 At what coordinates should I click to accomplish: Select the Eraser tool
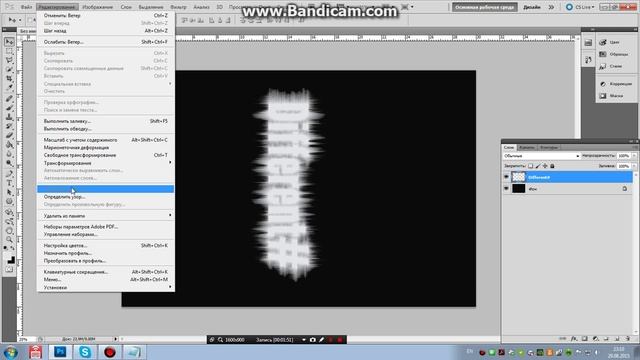pos(9,135)
